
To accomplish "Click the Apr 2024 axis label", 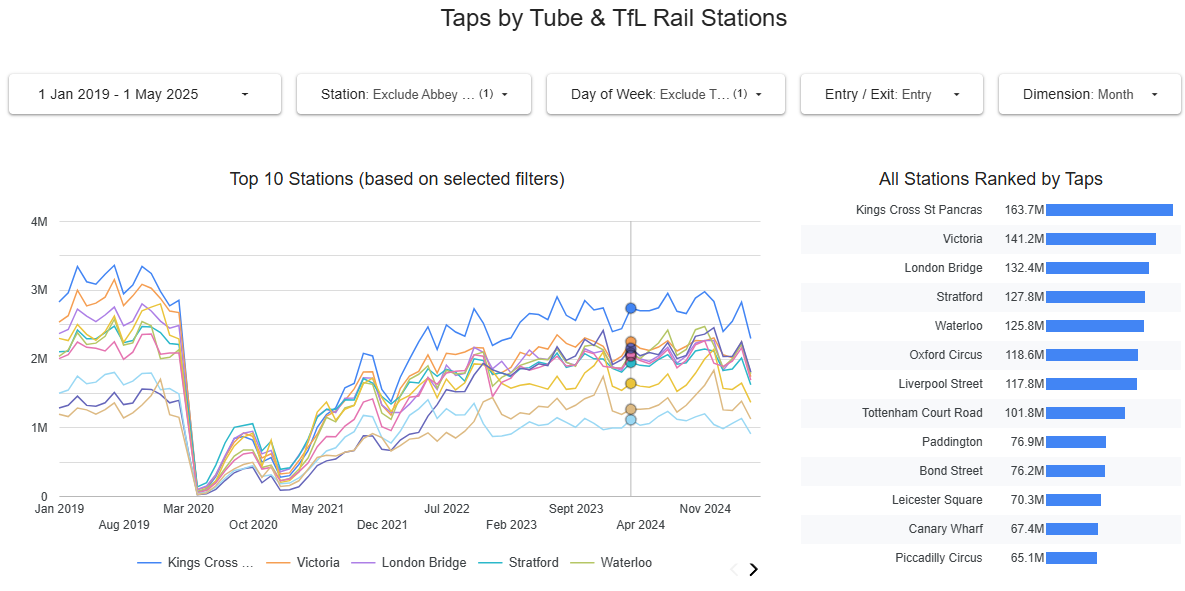I will click(640, 524).
